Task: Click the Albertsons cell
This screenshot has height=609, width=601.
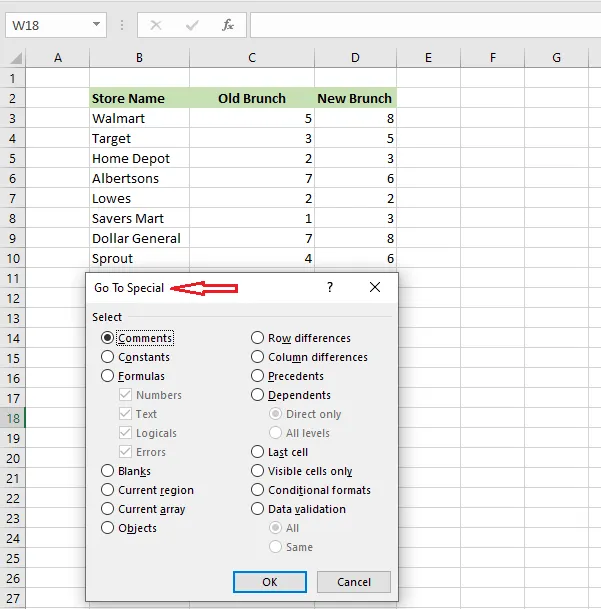Action: coord(139,178)
